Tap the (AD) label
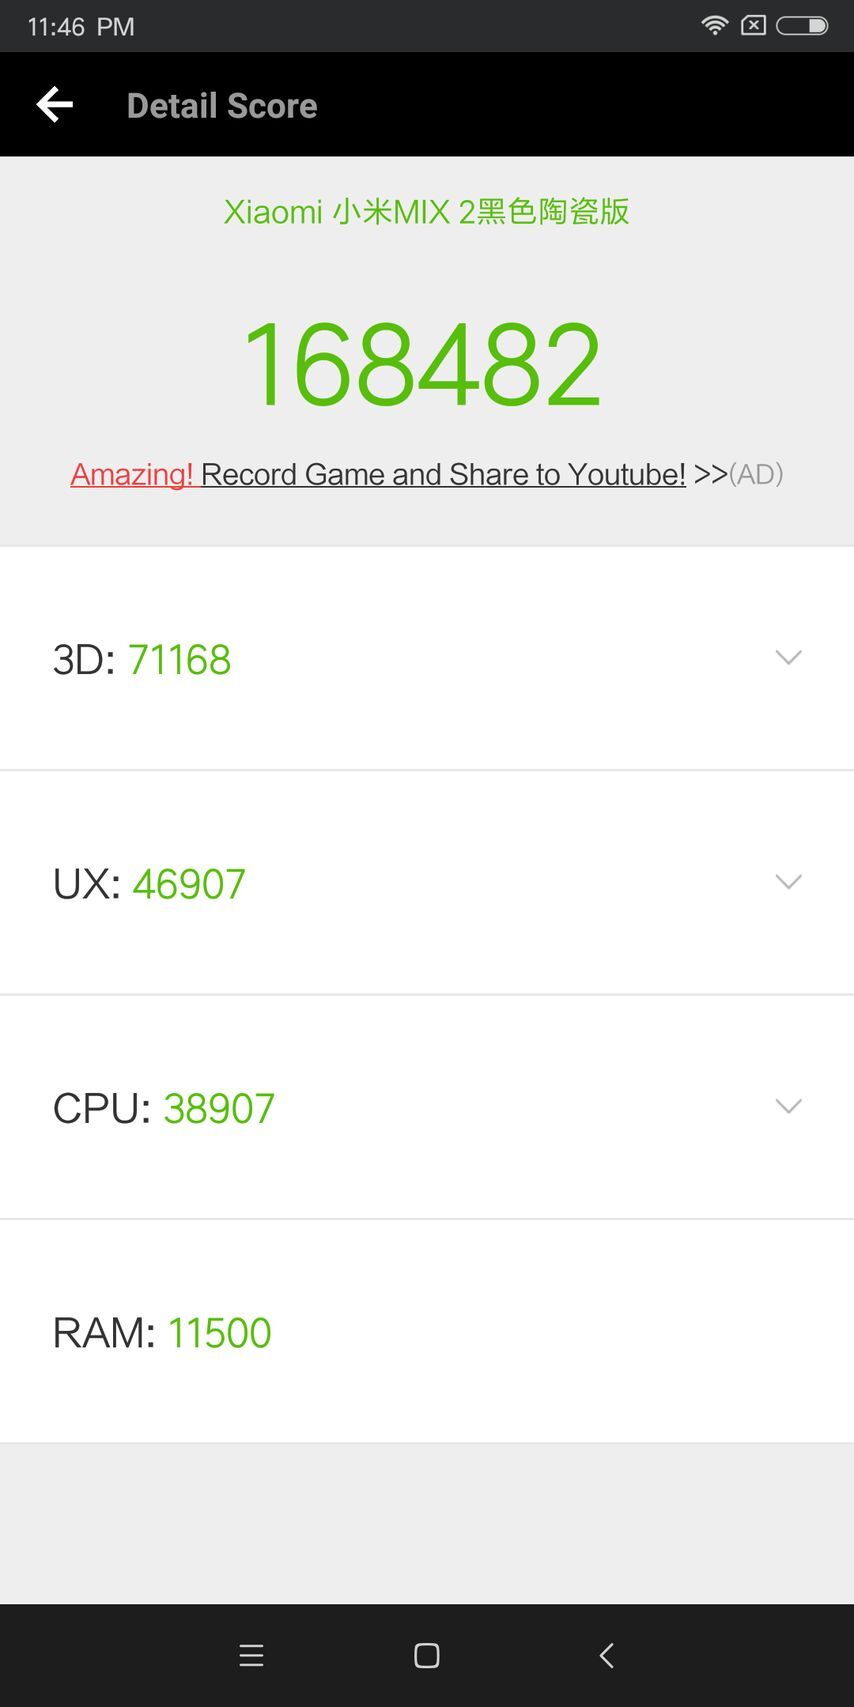This screenshot has width=854, height=1707. [757, 474]
